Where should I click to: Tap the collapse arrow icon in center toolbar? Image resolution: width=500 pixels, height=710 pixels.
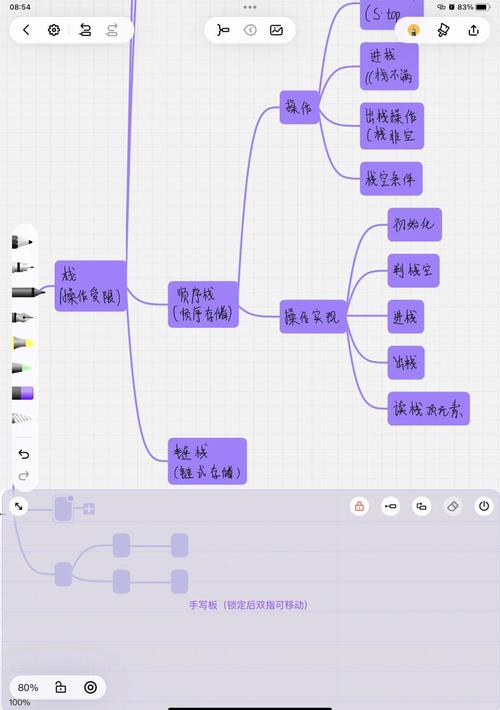click(x=250, y=30)
